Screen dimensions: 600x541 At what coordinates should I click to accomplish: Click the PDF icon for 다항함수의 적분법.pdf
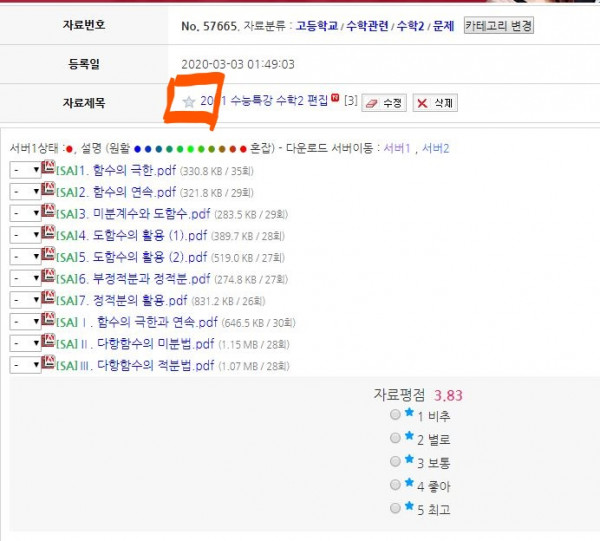coord(49,364)
